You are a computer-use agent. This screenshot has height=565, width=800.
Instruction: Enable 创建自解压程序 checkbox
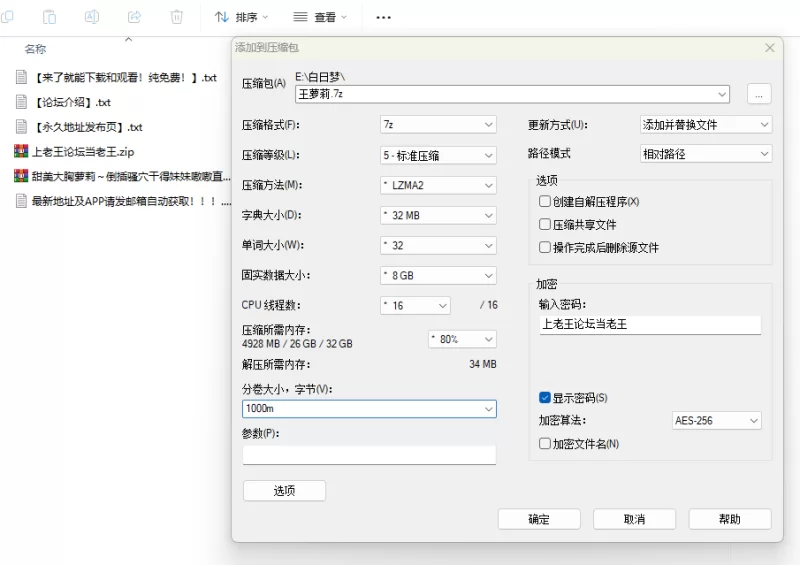tap(545, 202)
